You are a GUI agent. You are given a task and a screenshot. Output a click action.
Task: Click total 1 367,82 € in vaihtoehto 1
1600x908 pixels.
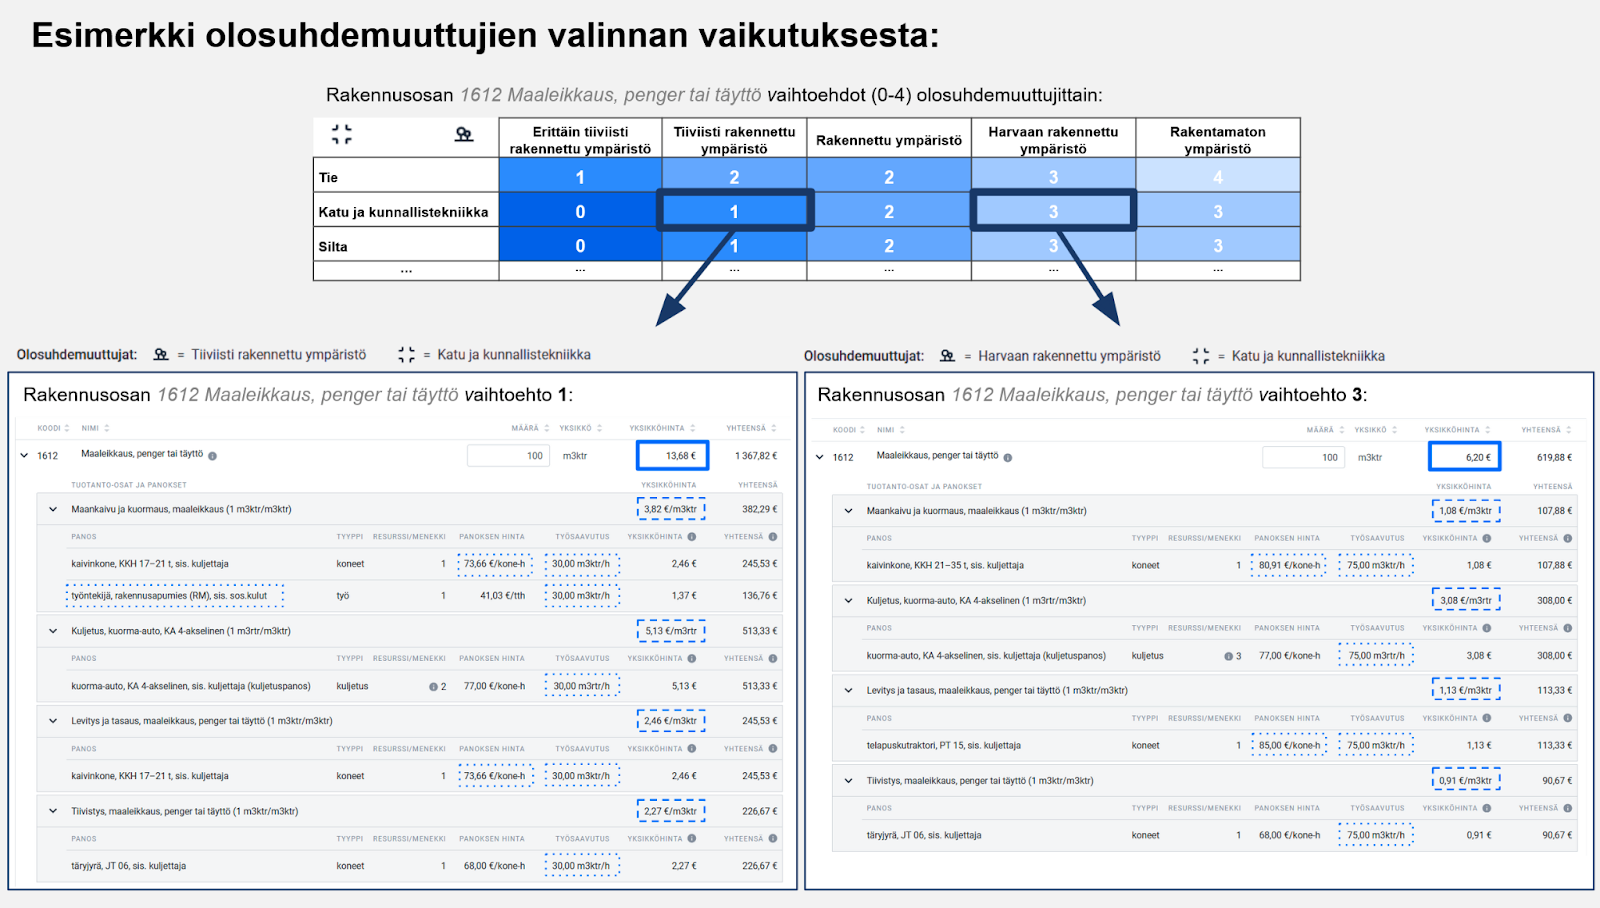[756, 456]
